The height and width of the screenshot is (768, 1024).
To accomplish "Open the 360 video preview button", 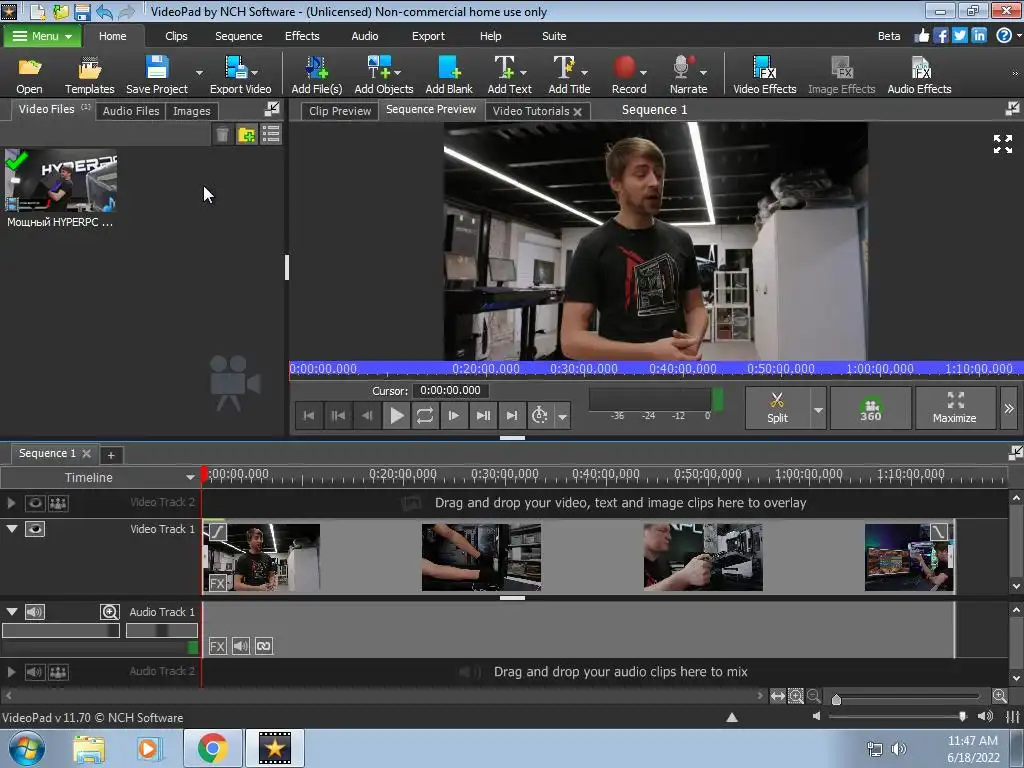I will pyautogui.click(x=871, y=408).
